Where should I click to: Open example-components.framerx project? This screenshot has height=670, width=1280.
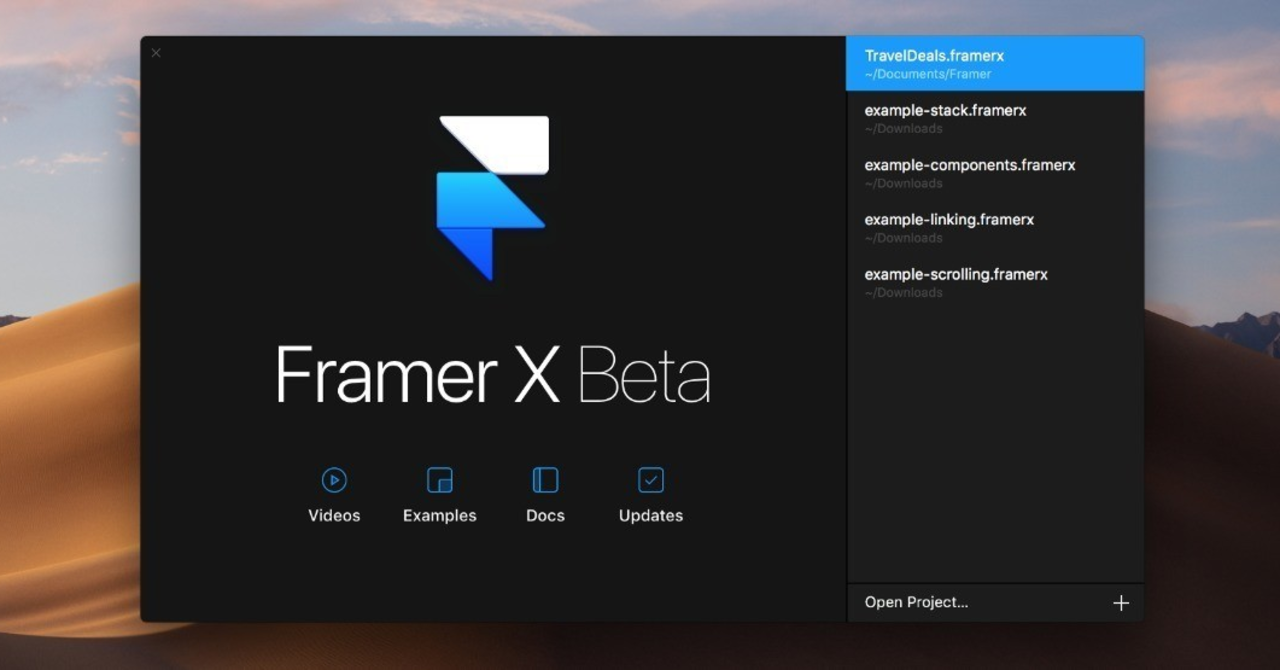coord(995,173)
